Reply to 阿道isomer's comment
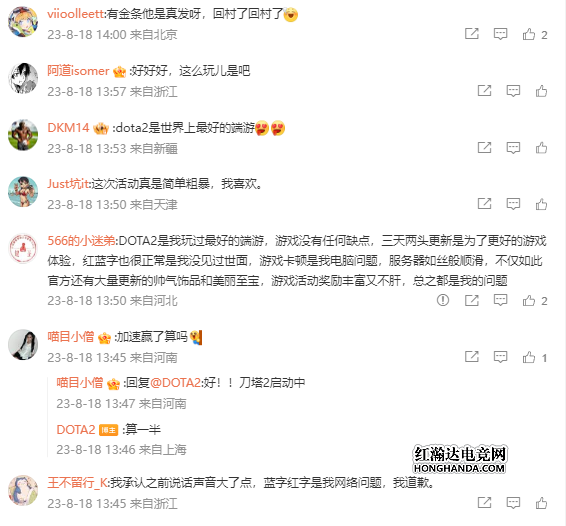Screen dimensions: 566x526 click(513, 91)
